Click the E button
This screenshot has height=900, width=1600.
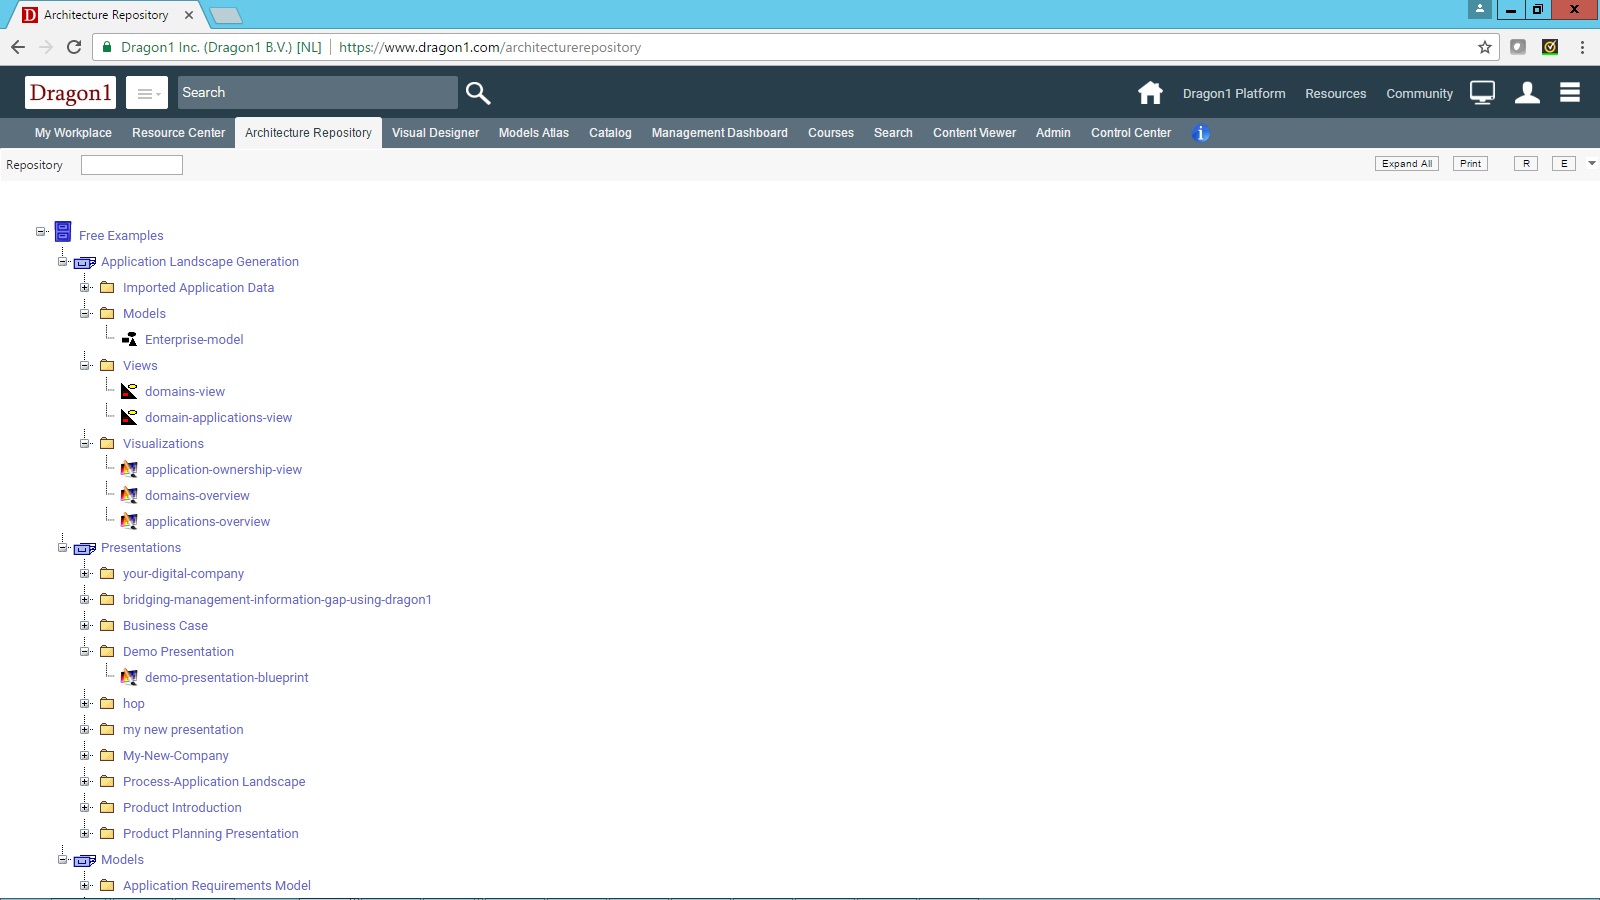[x=1564, y=164]
